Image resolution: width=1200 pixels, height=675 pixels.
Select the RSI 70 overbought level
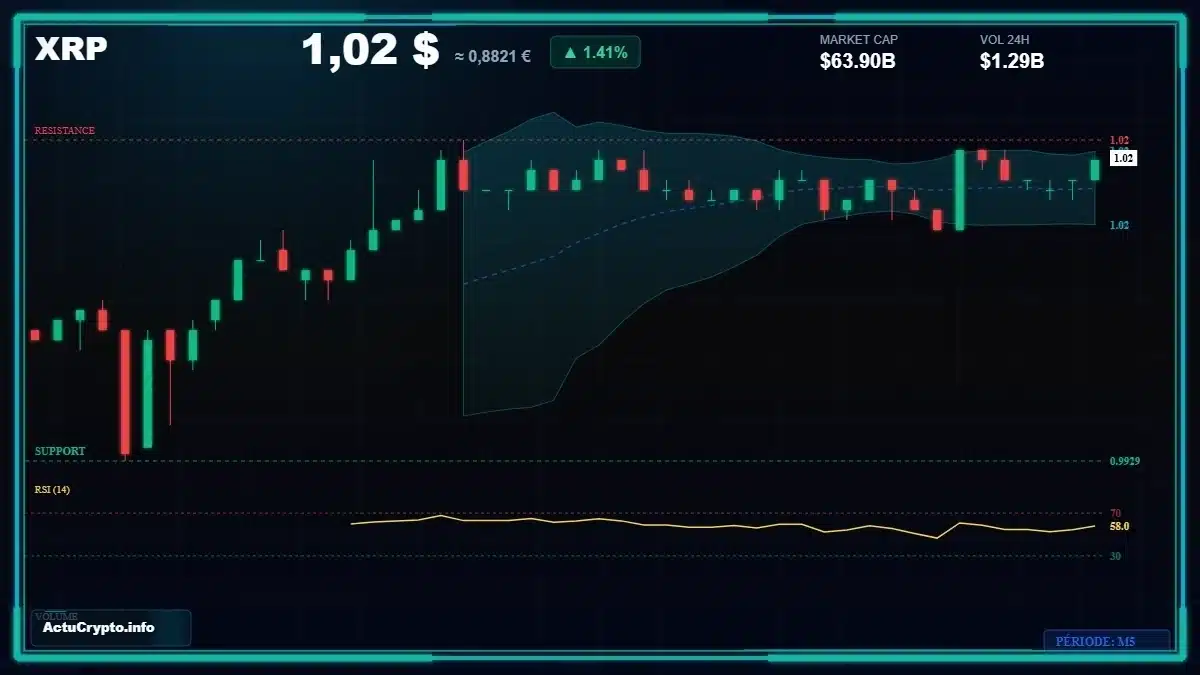tap(1115, 513)
